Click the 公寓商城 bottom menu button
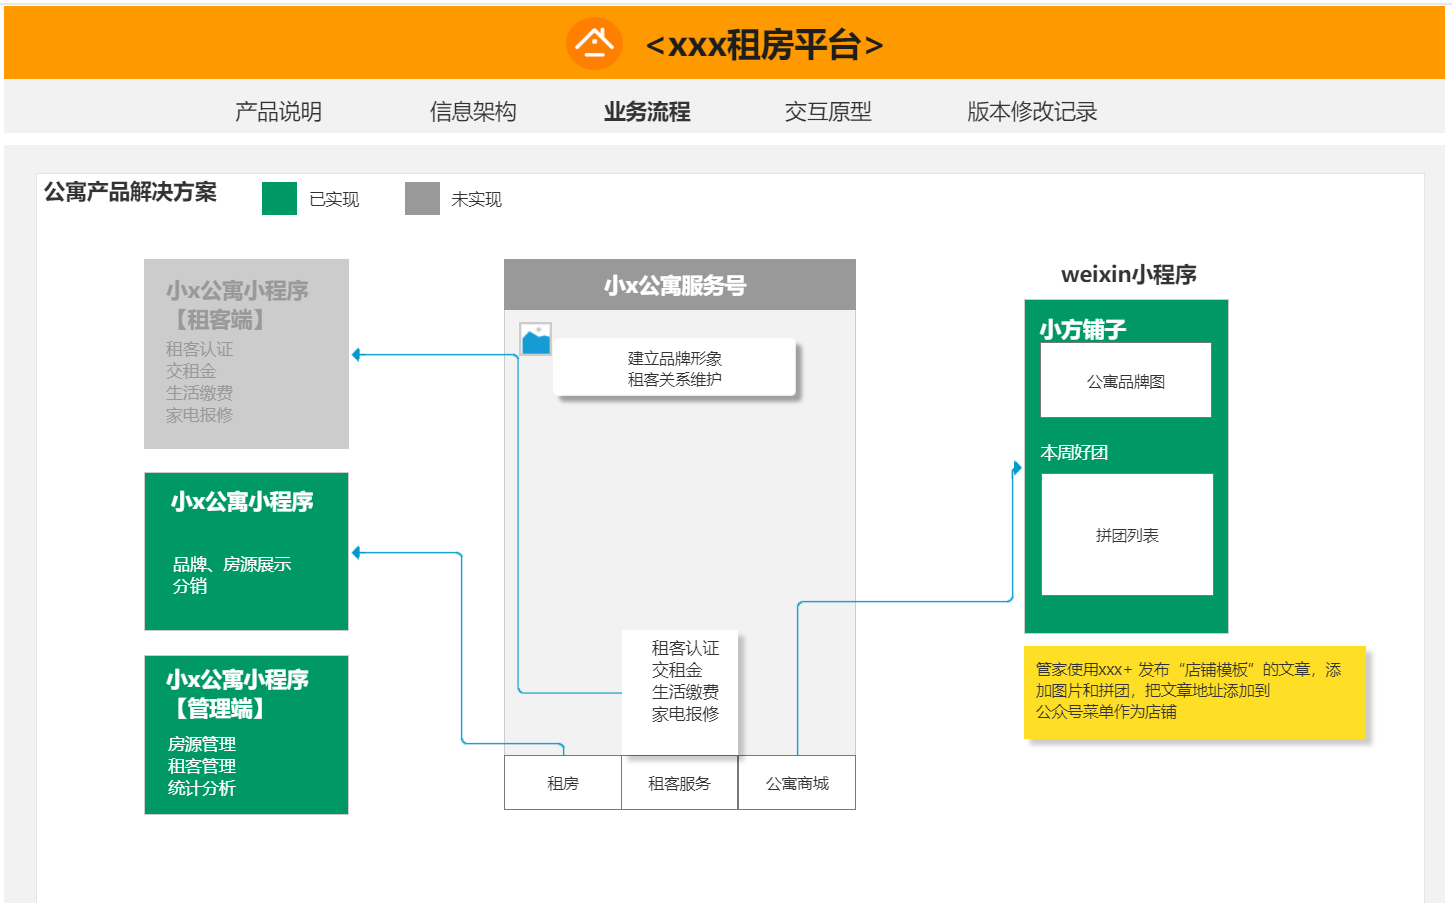The height and width of the screenshot is (903, 1452). (x=797, y=783)
